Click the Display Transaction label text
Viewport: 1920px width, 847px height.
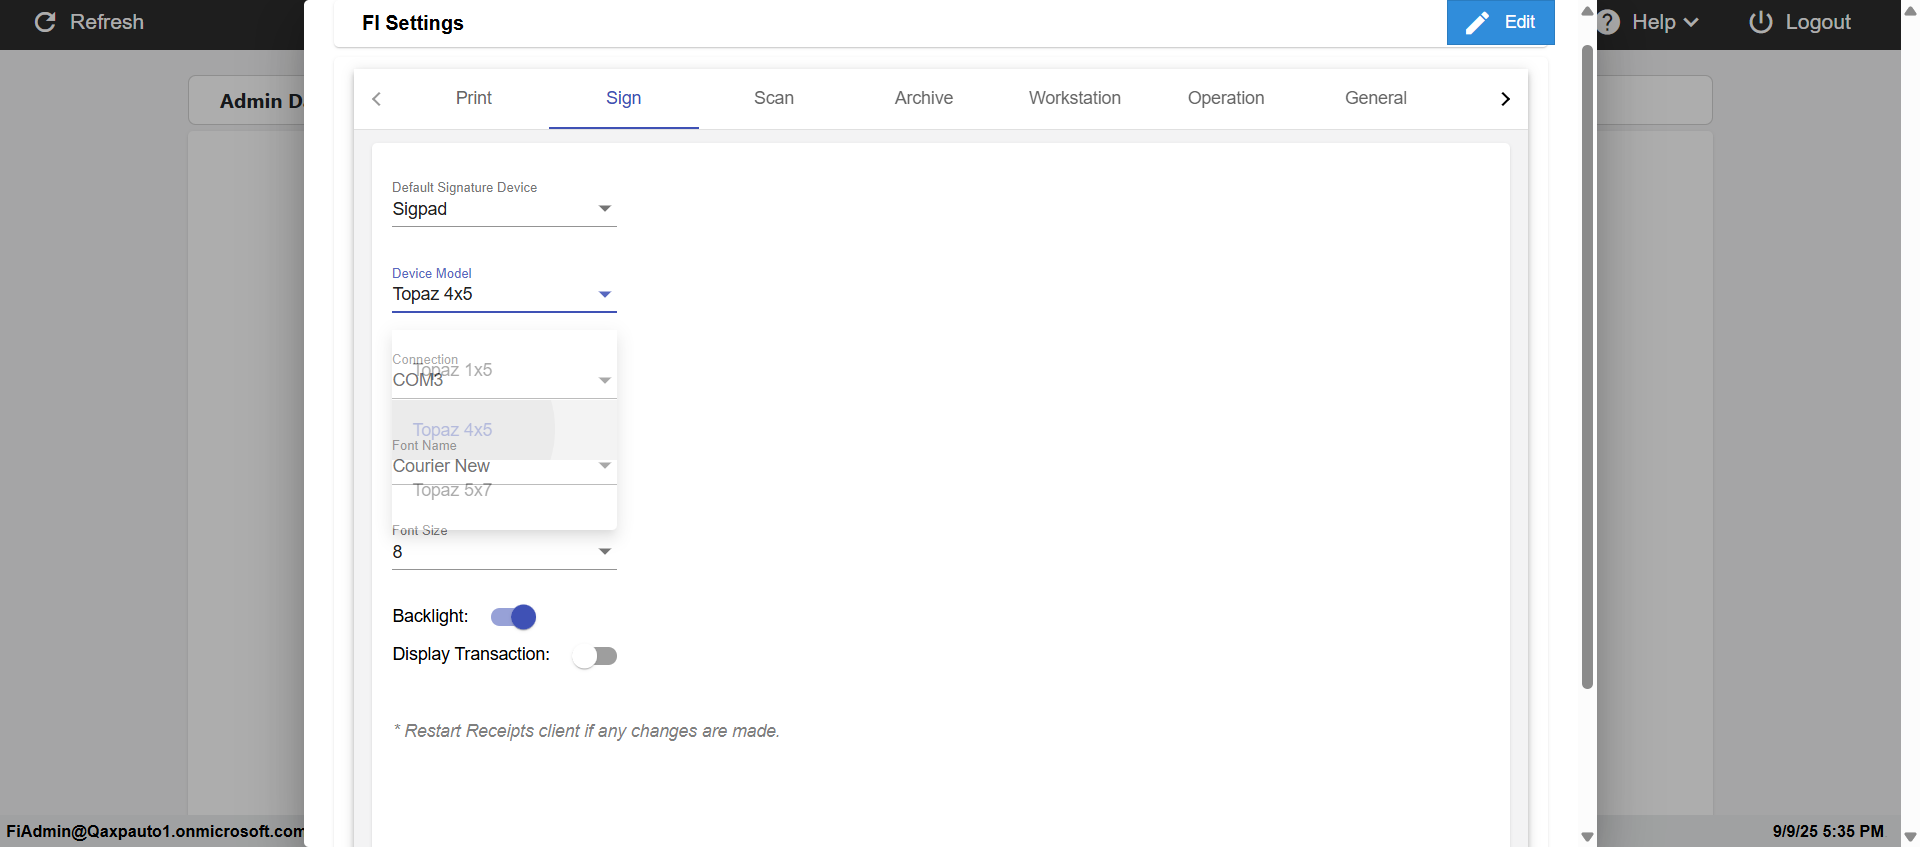pyautogui.click(x=471, y=654)
